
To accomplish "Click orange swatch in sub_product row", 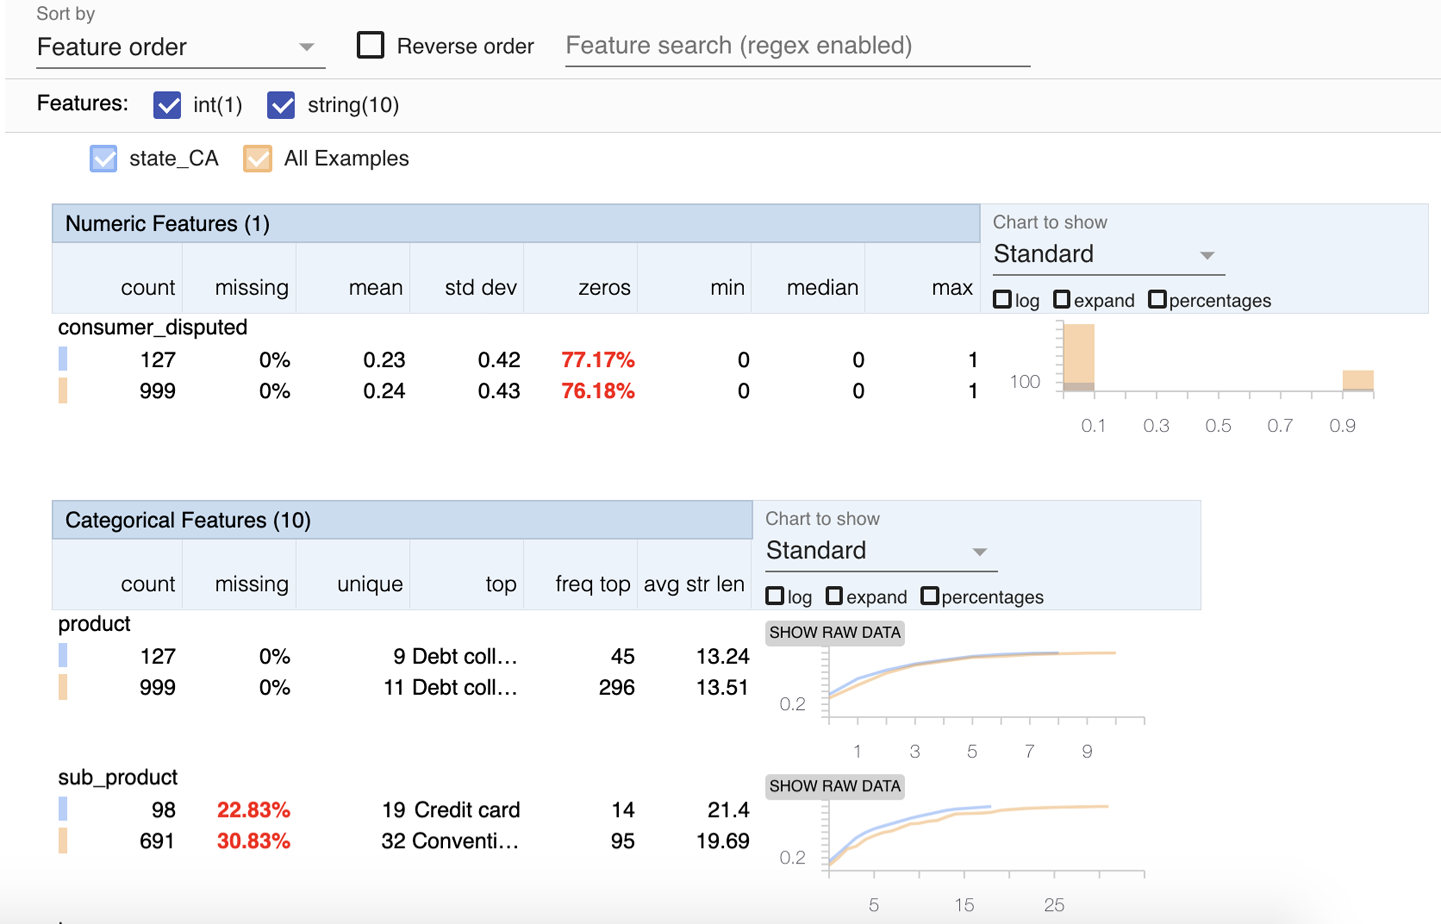I will (x=63, y=841).
